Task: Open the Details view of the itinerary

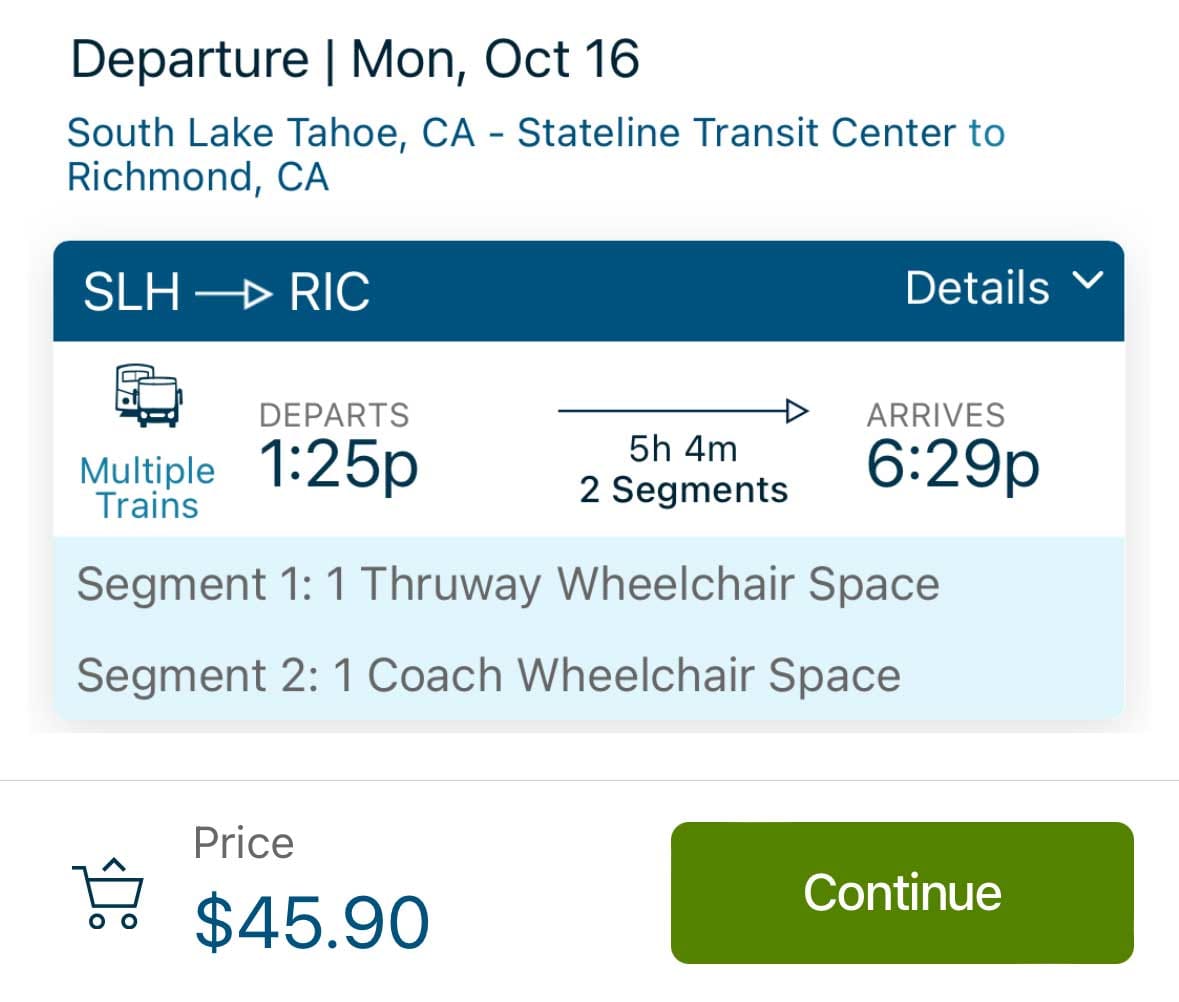Action: click(x=977, y=287)
